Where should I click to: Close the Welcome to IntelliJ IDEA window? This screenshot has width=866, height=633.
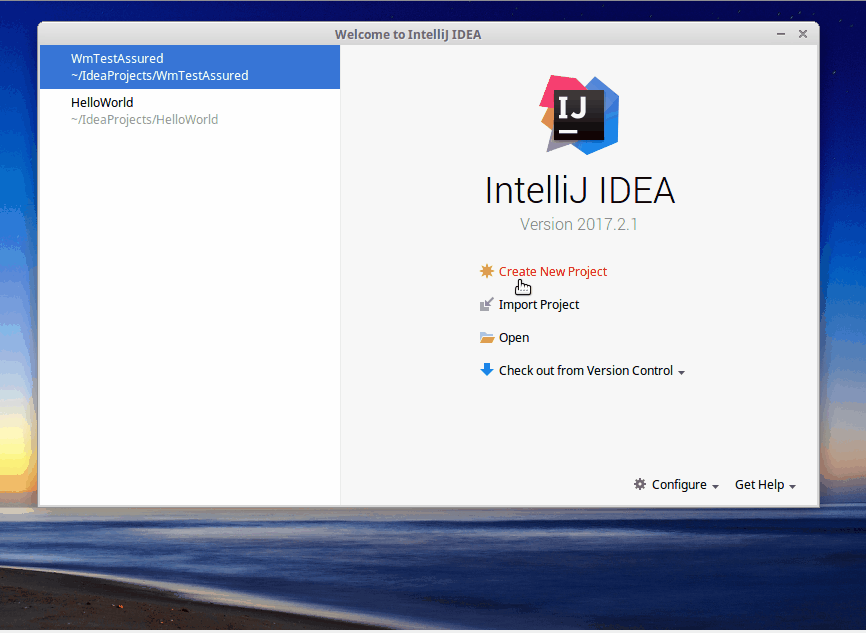803,34
